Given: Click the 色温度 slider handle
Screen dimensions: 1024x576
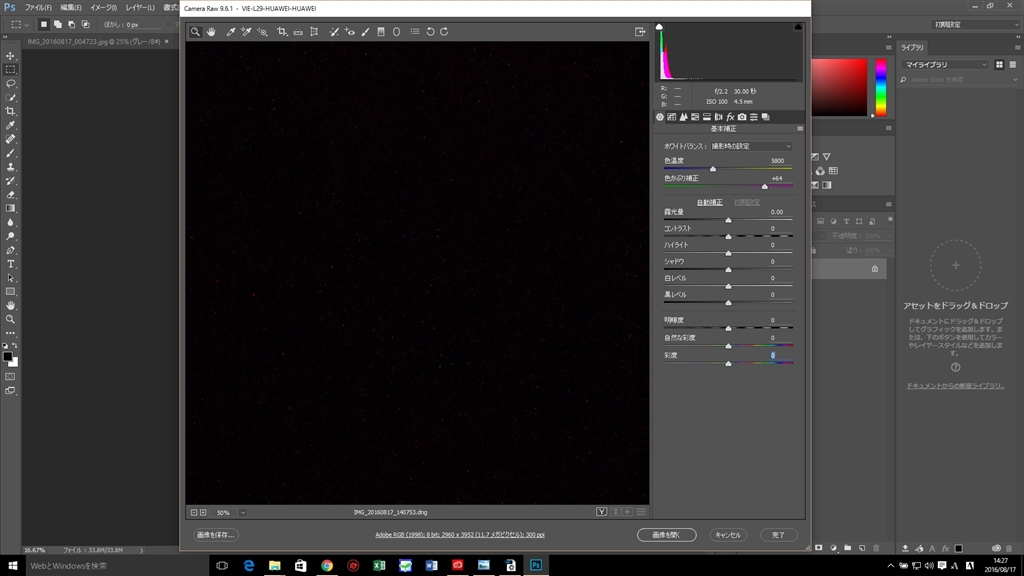Looking at the screenshot, I should pyautogui.click(x=713, y=169).
